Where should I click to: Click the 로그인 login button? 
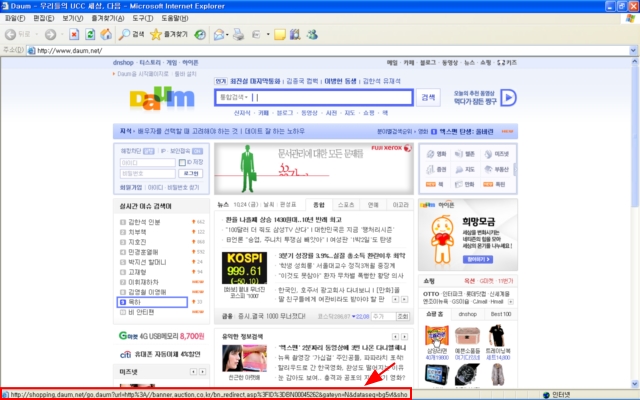coord(191,173)
